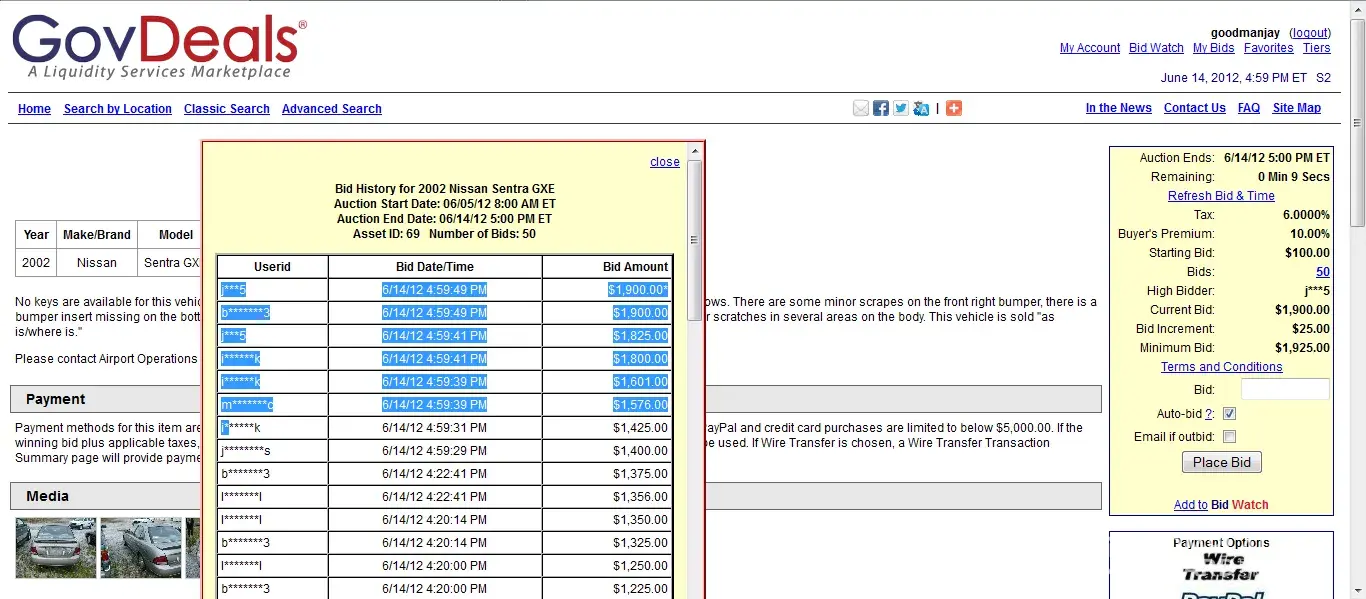Share auction on Facebook icon
Image resolution: width=1366 pixels, height=599 pixels.
[x=881, y=108]
